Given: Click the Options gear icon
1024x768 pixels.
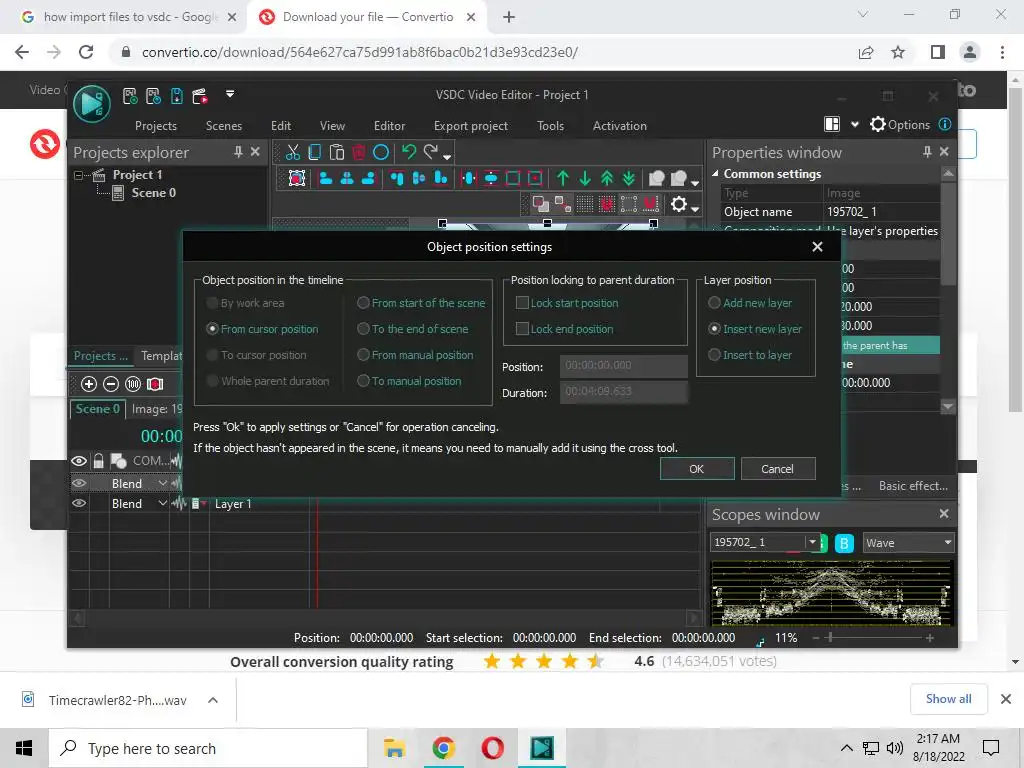Looking at the screenshot, I should (x=878, y=124).
